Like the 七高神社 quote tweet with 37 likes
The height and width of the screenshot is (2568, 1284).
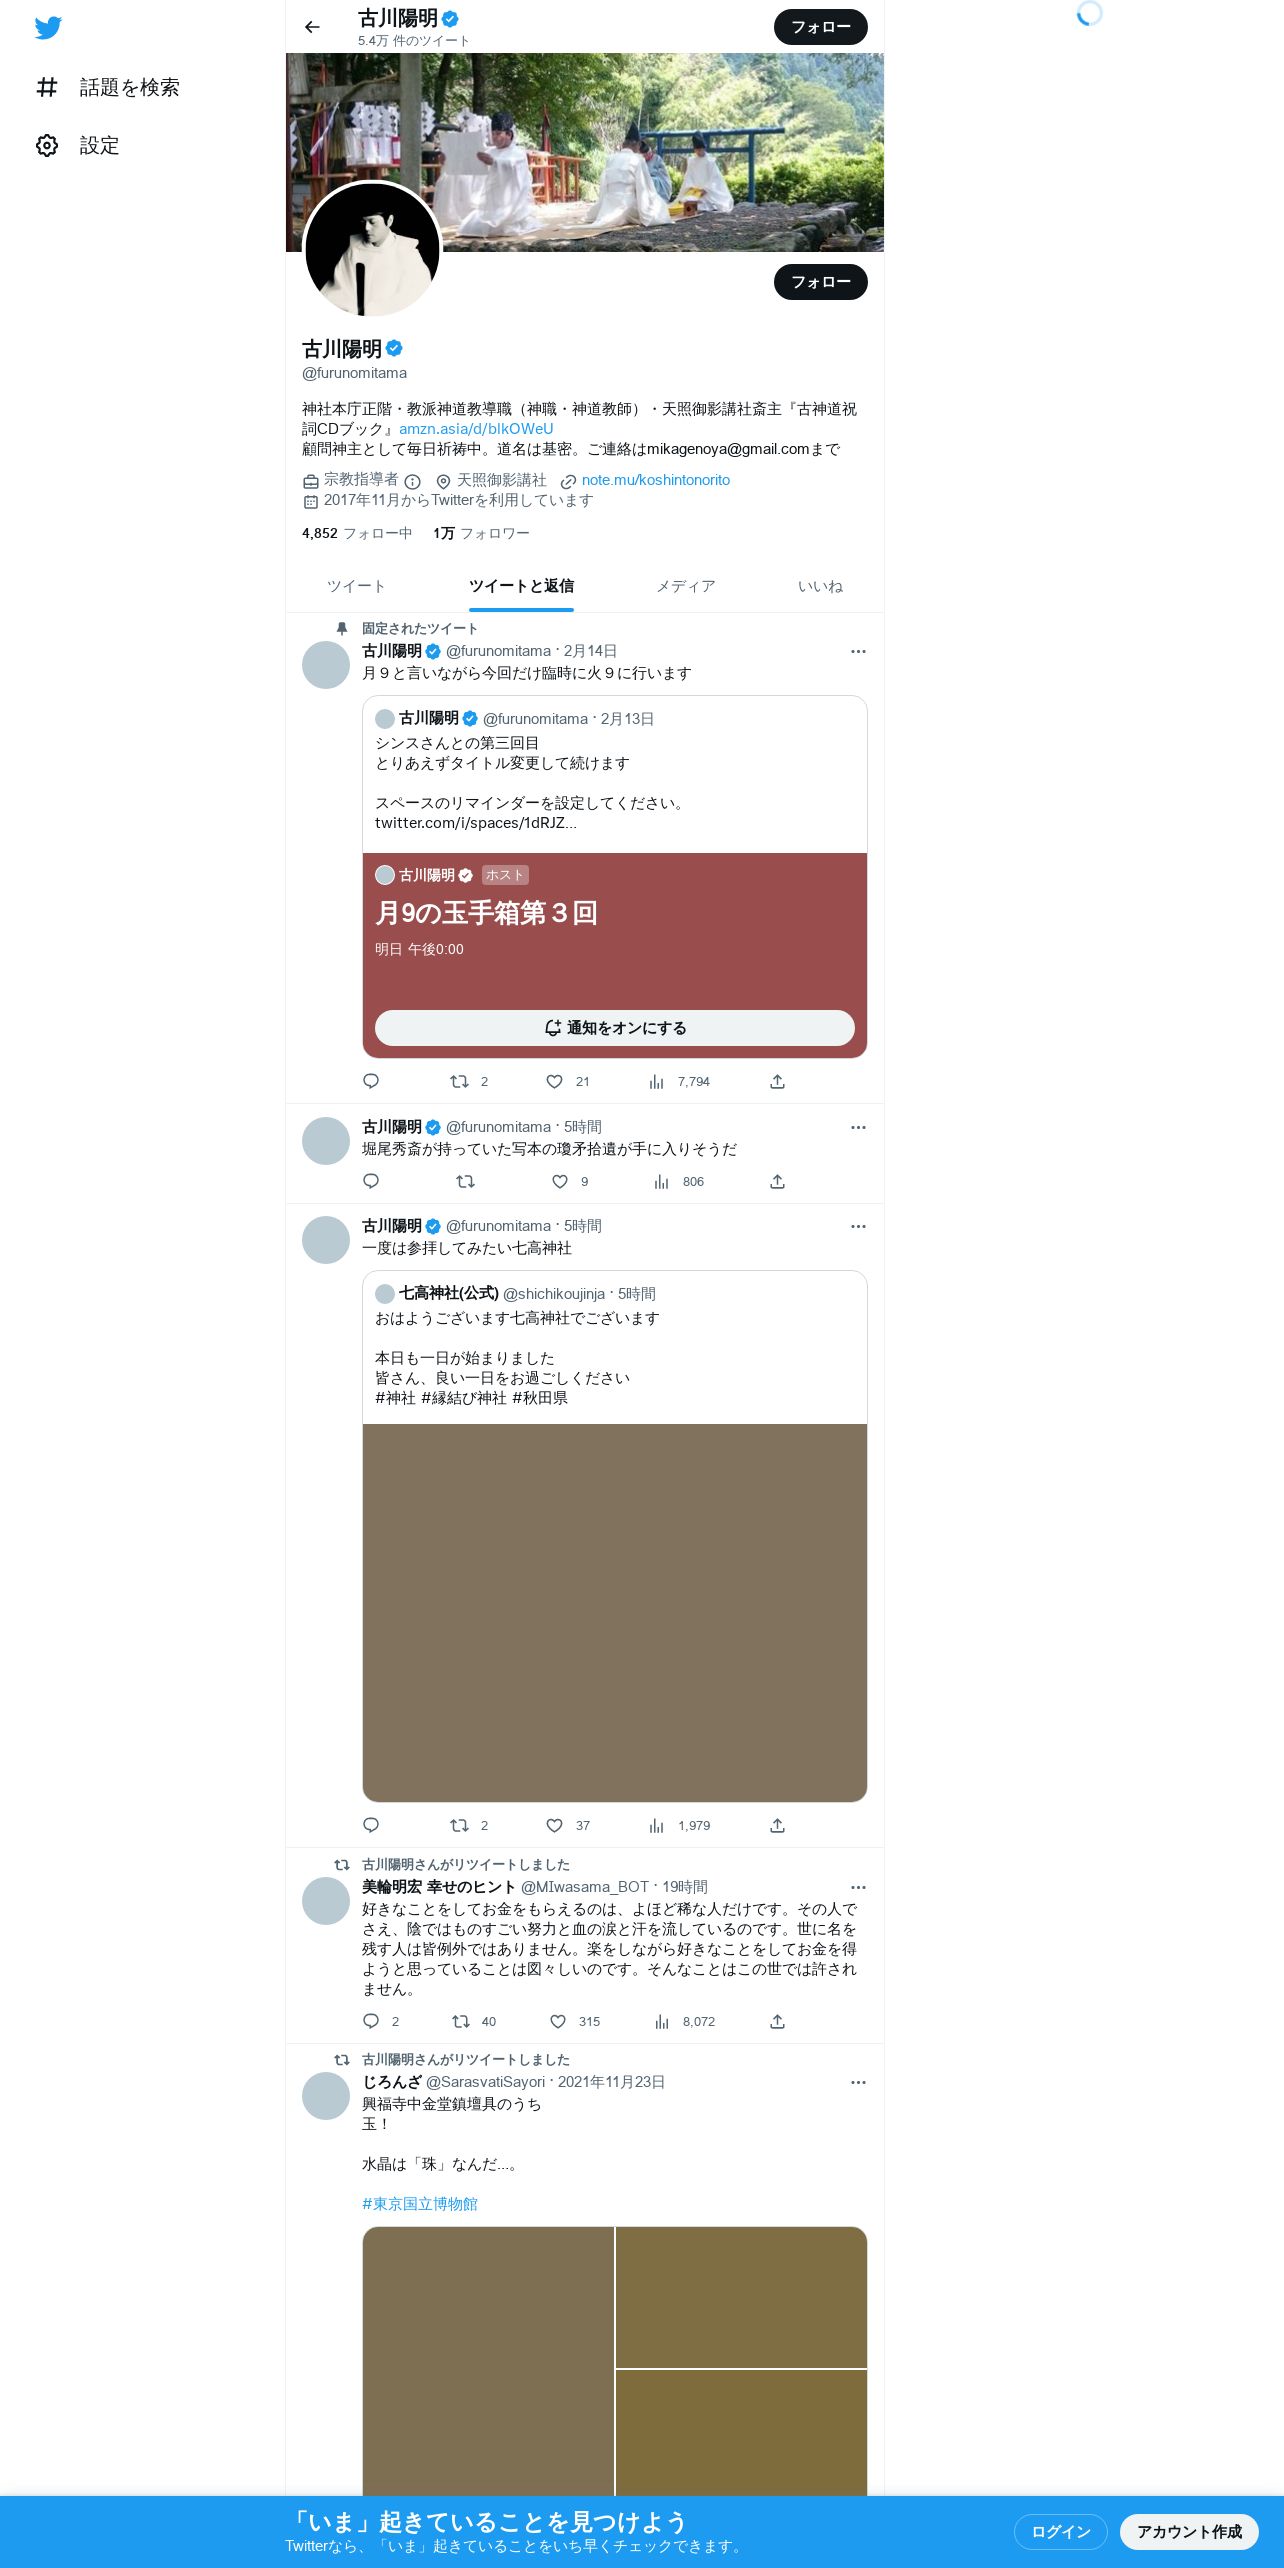pyautogui.click(x=555, y=1825)
